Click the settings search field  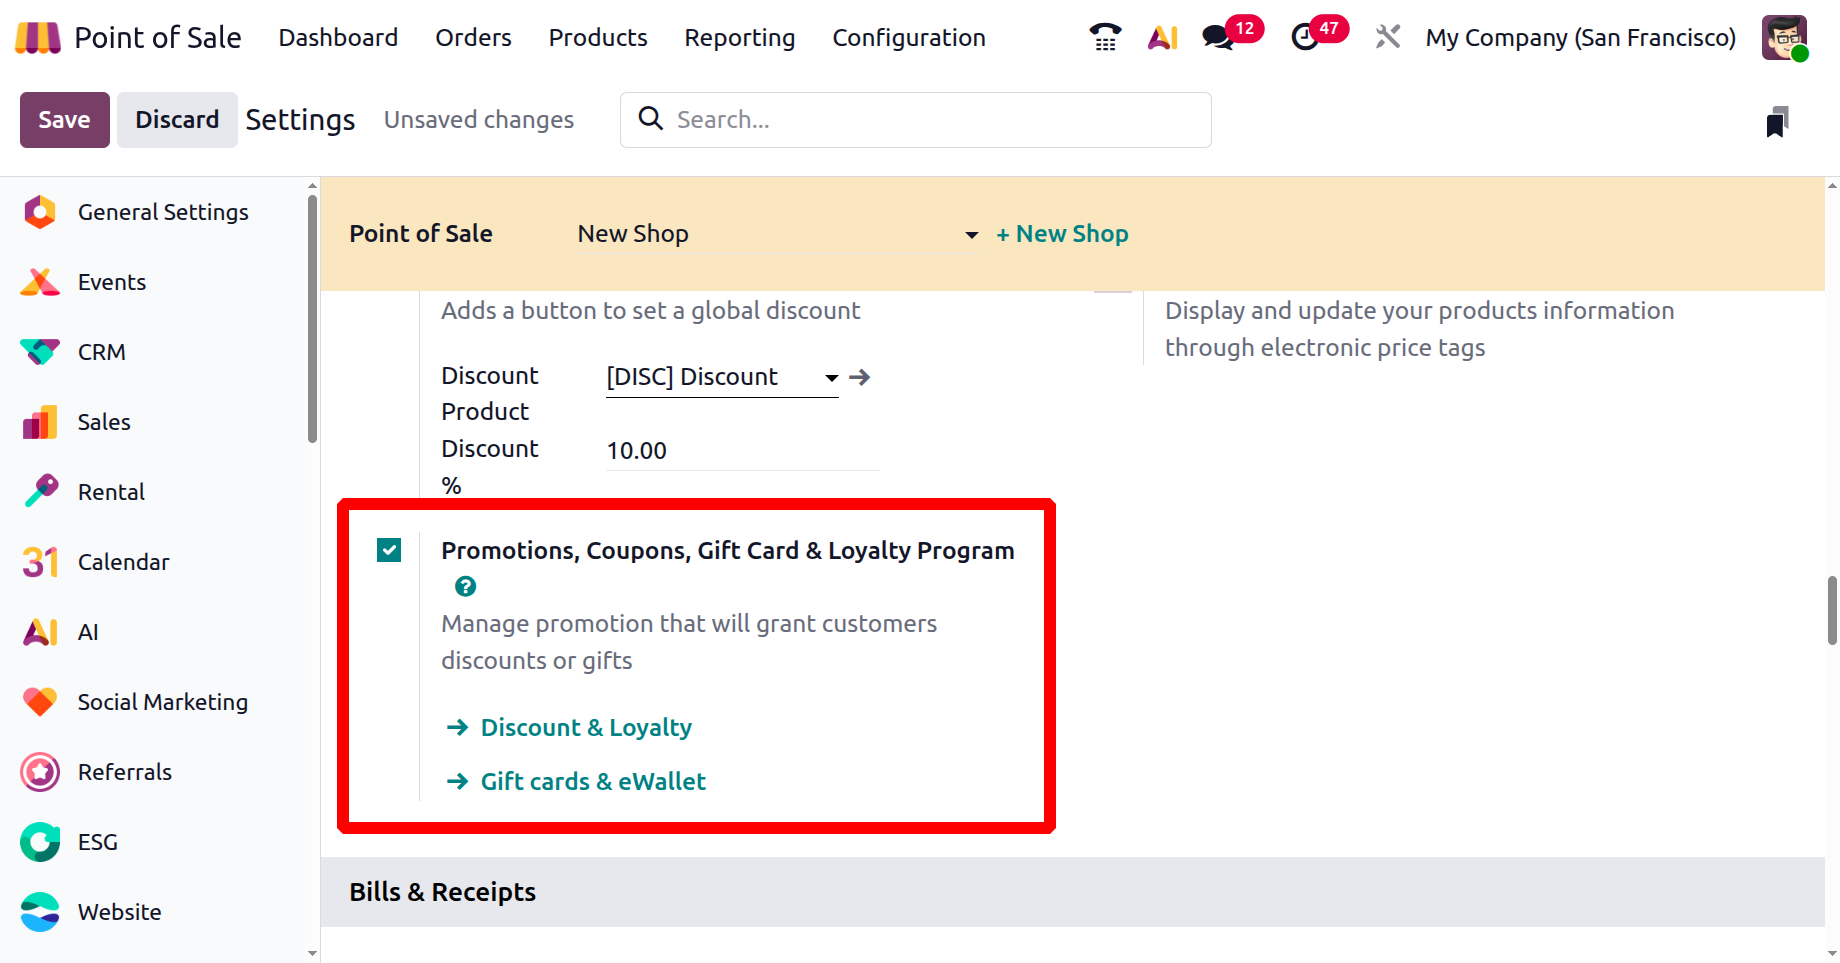(916, 120)
